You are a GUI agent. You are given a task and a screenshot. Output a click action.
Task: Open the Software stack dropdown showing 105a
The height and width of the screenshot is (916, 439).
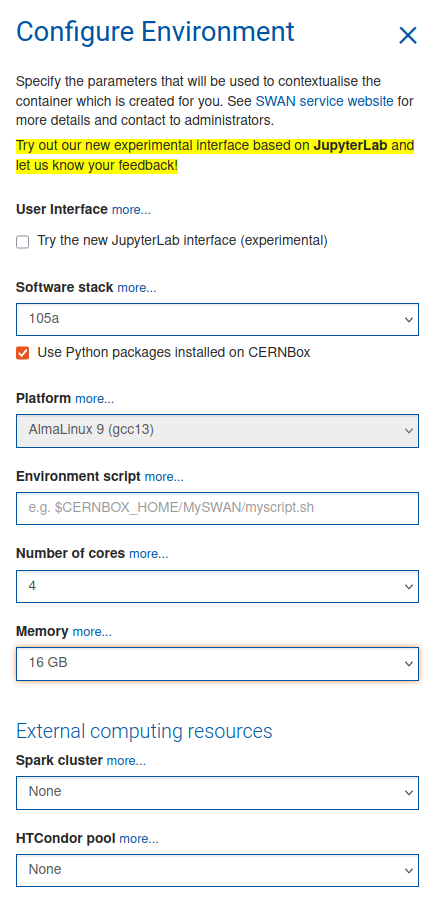tap(217, 320)
